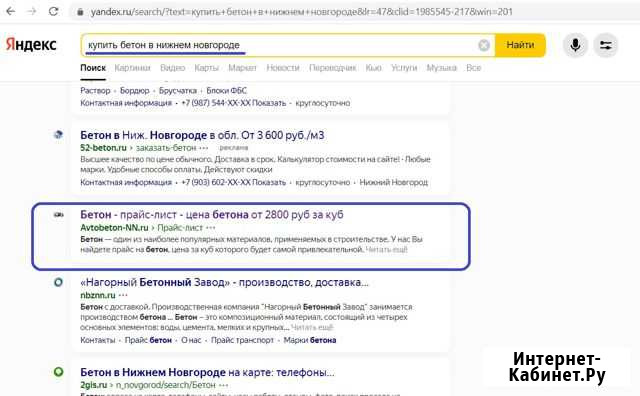Switch to the Музыка tab
The image size is (640, 396).
442,68
